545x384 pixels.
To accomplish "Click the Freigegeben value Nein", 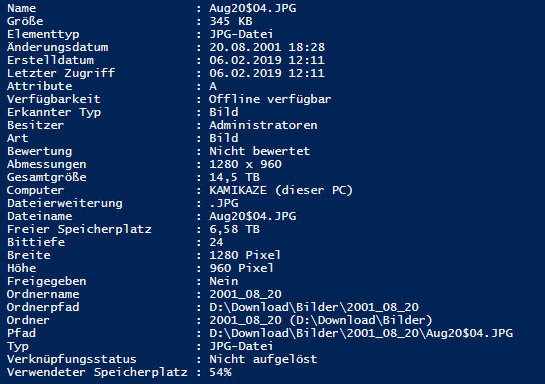I will pyautogui.click(x=223, y=281).
